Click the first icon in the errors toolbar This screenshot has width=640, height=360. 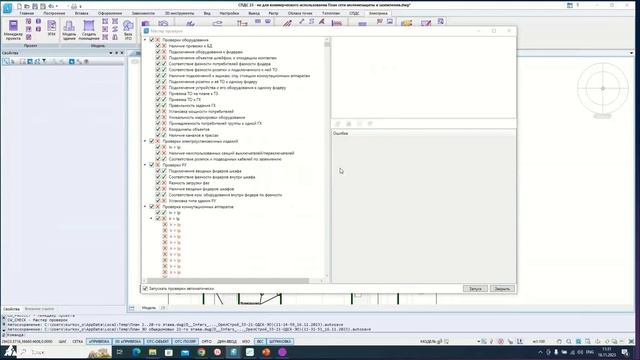[x=338, y=124]
